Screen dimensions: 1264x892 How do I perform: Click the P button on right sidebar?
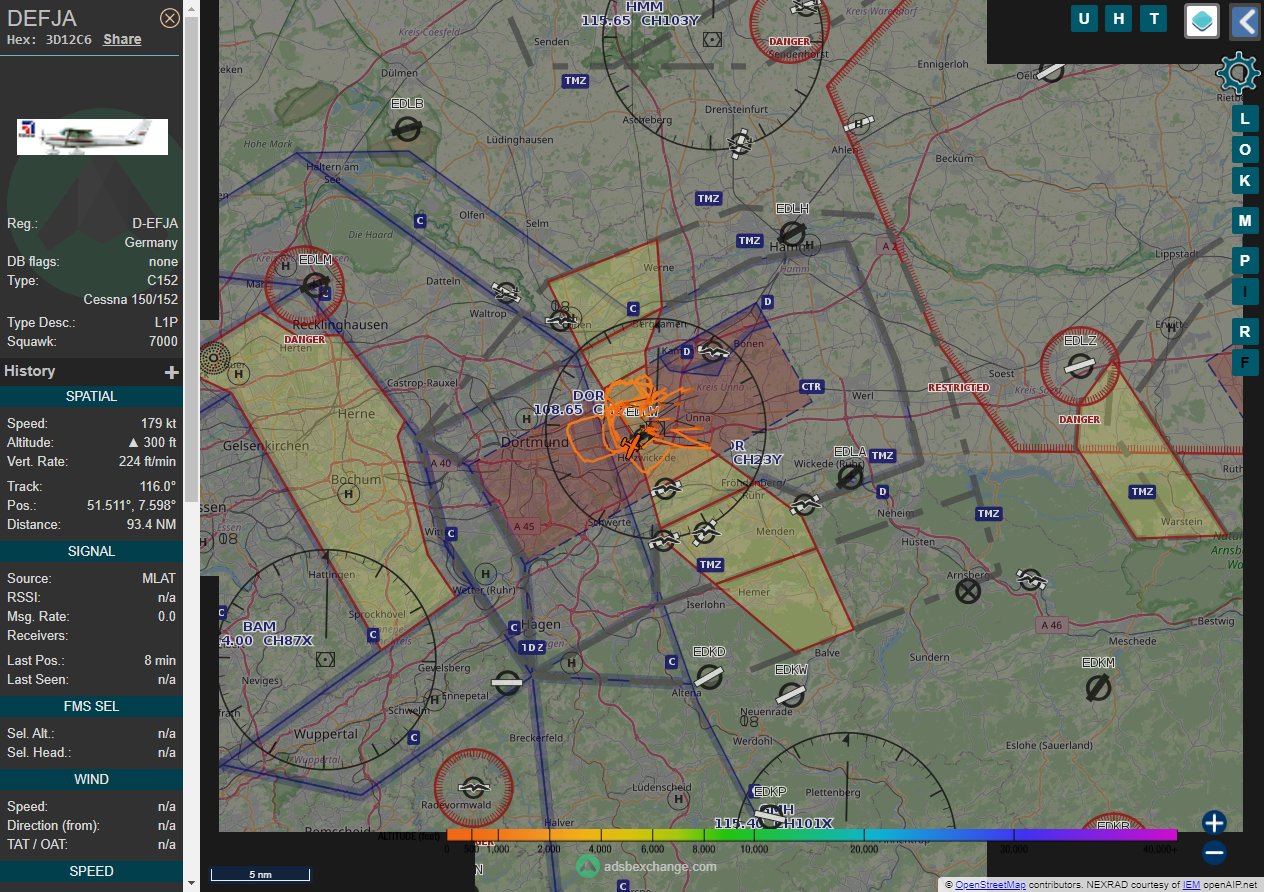1244,261
